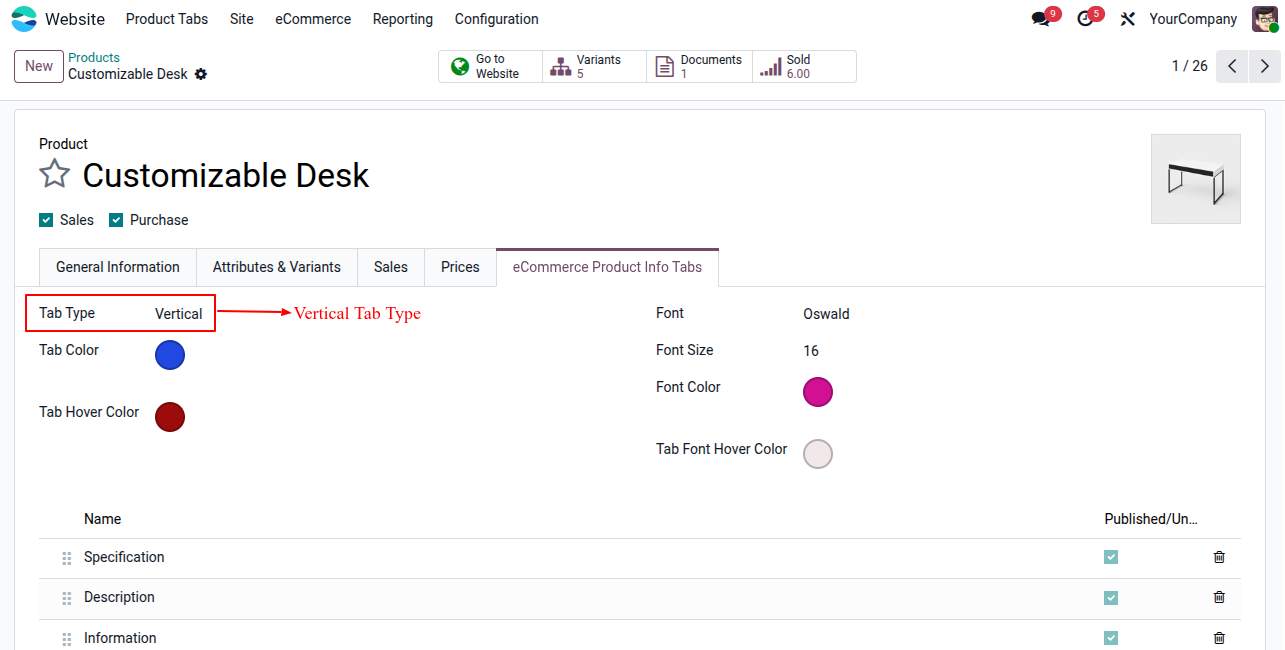
Task: Delete the Specification tab row
Action: pos(1219,557)
